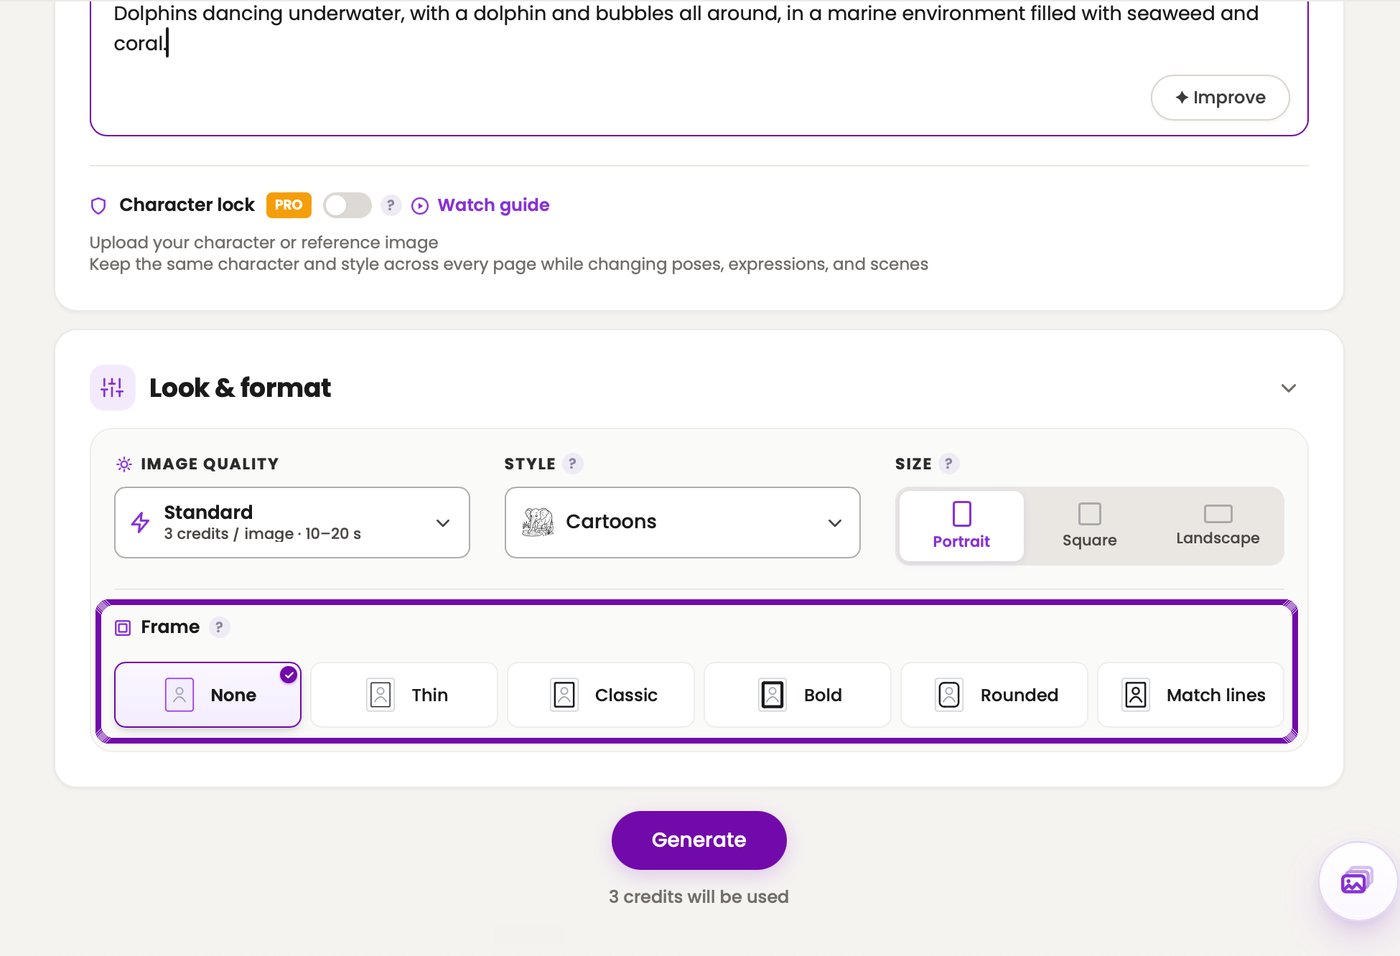The image size is (1400, 956).
Task: Click the Improve prompt button
Action: (x=1220, y=97)
